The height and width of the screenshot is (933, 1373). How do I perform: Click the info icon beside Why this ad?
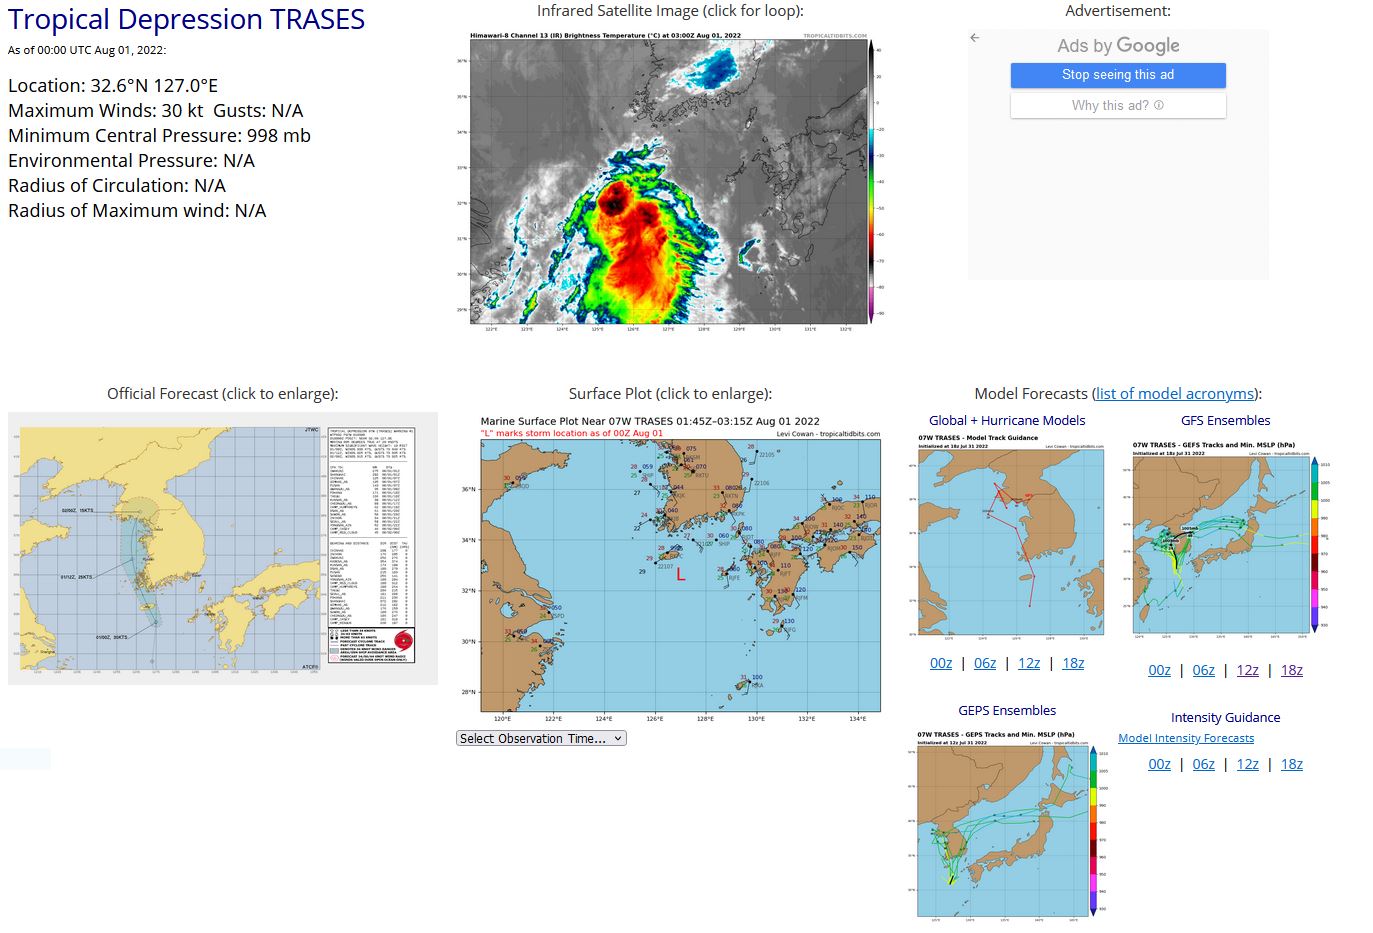[x=1159, y=105]
